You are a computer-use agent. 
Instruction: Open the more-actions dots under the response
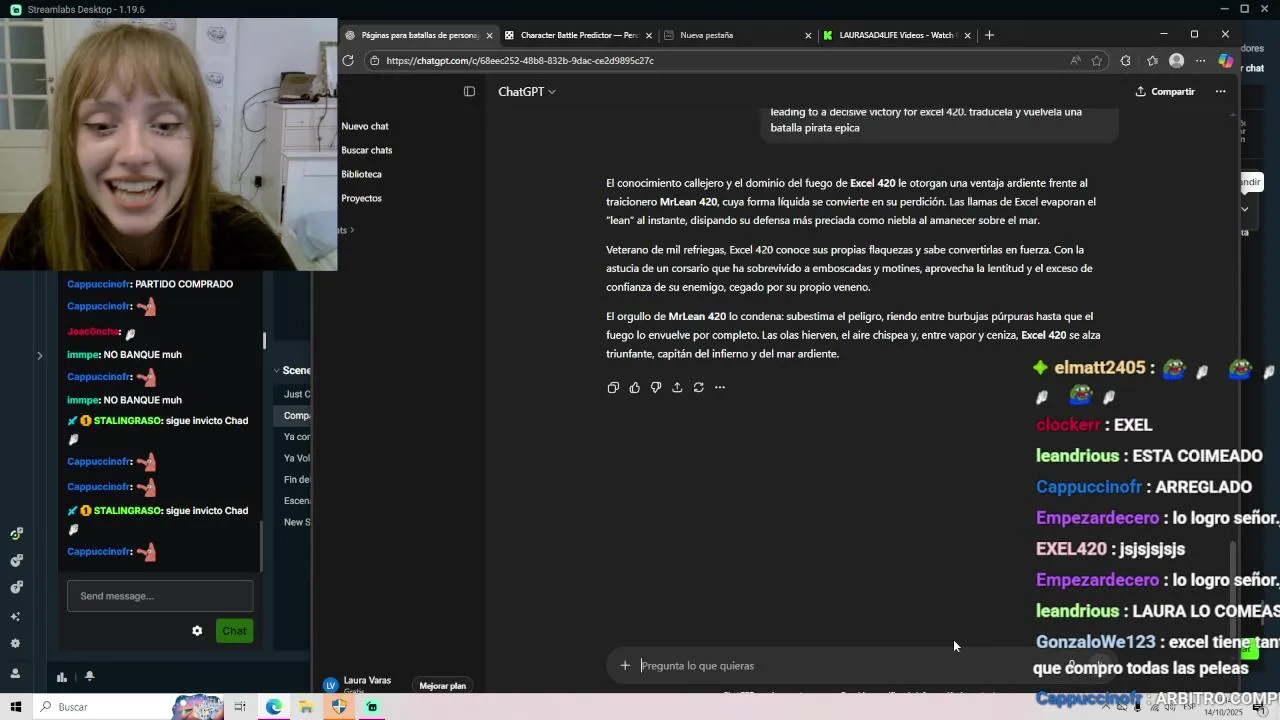tap(720, 387)
